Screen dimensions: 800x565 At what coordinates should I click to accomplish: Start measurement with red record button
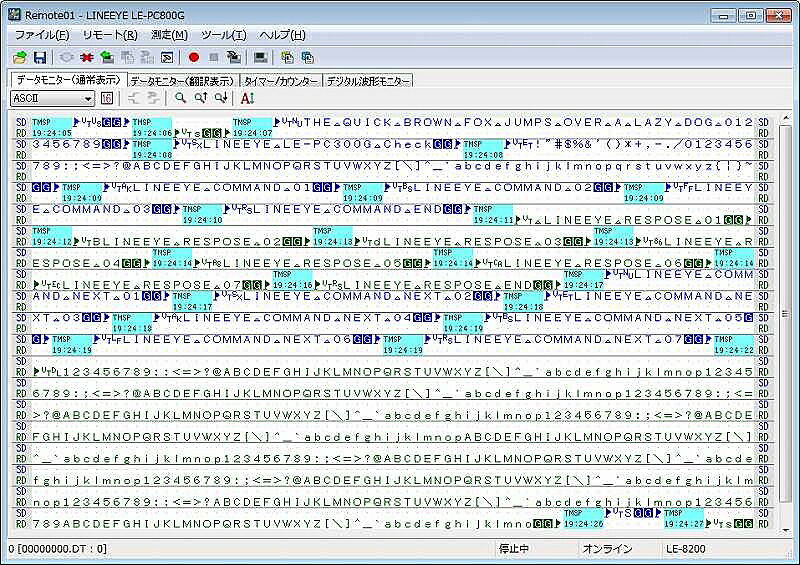pyautogui.click(x=193, y=57)
